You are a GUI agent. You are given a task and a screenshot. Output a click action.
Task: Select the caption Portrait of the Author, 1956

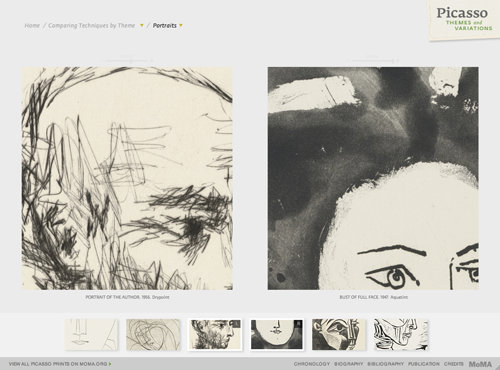pos(127,297)
